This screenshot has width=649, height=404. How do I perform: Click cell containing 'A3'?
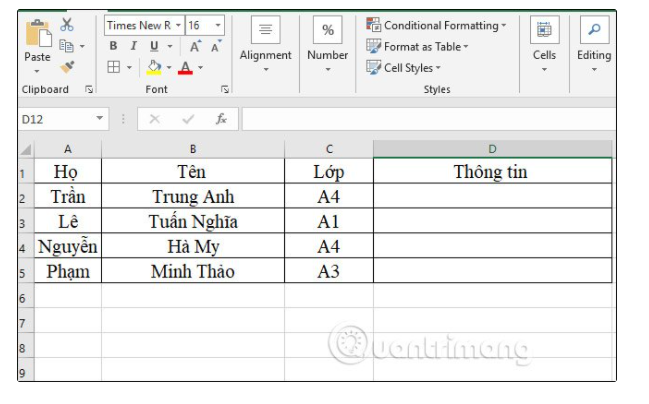pos(329,271)
